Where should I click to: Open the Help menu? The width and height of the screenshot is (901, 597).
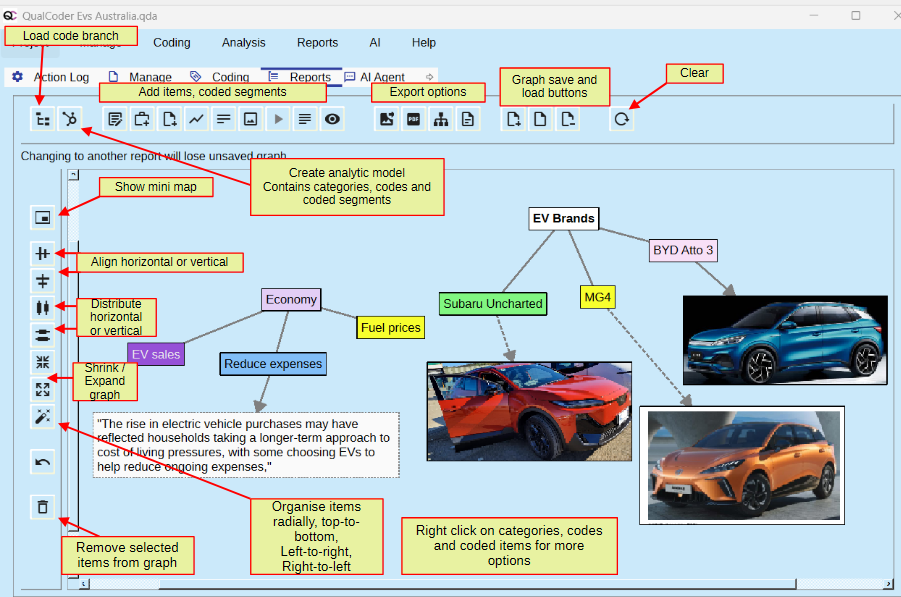(x=423, y=43)
